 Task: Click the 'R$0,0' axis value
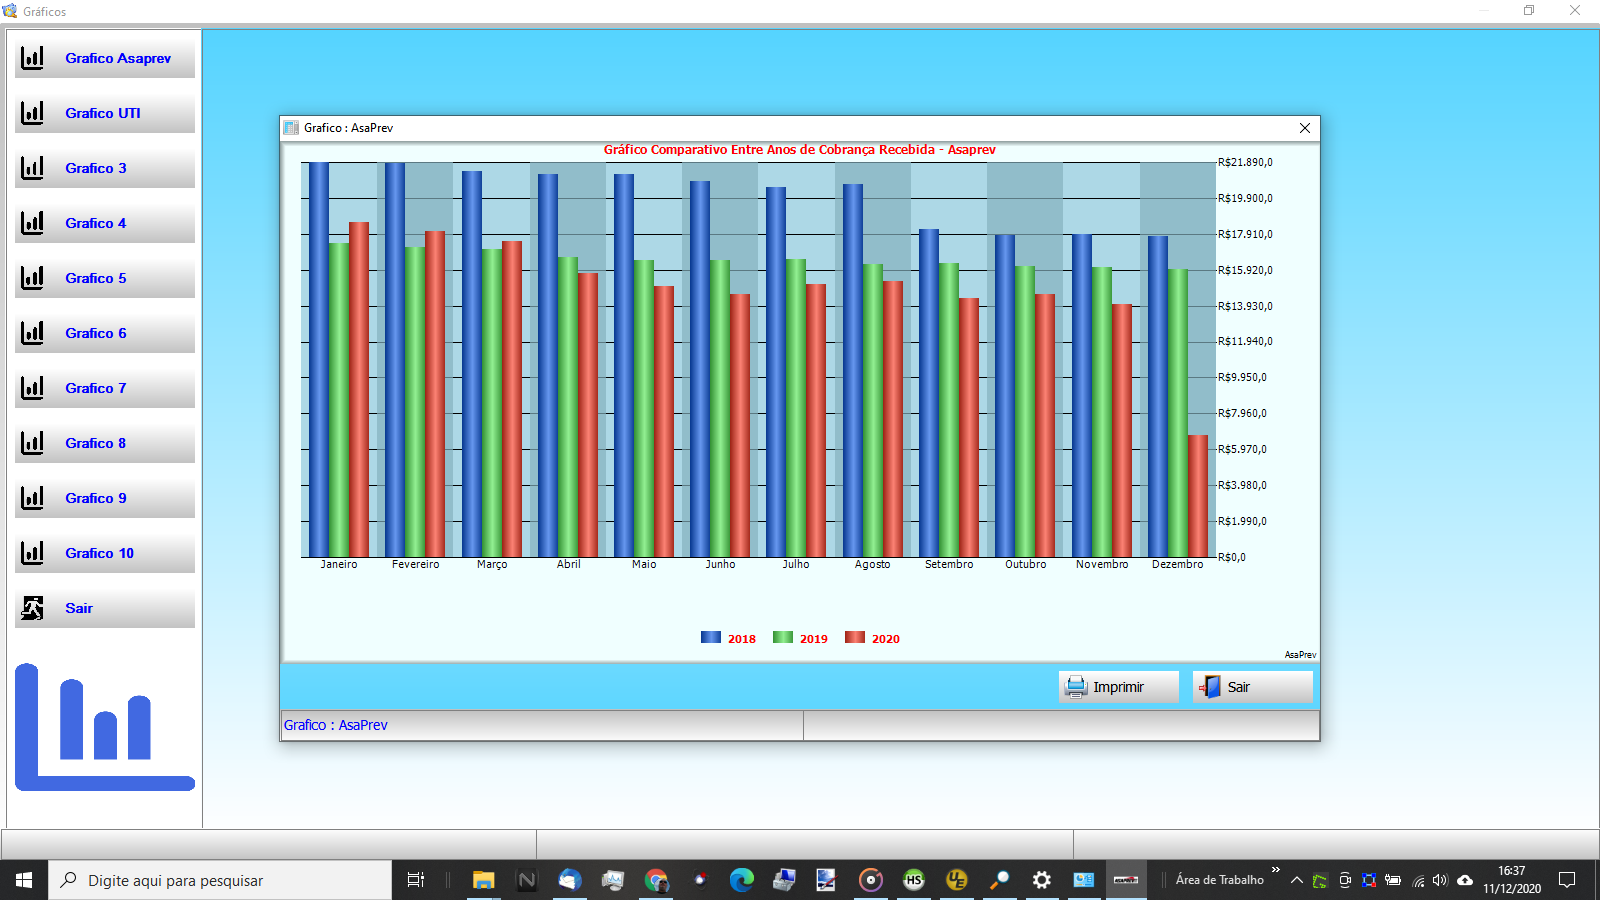tap(1232, 557)
